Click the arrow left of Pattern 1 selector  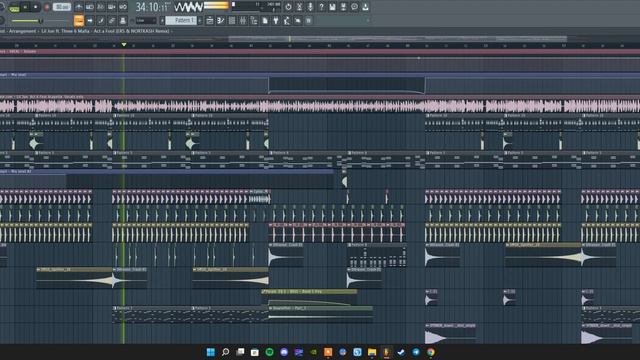162,20
